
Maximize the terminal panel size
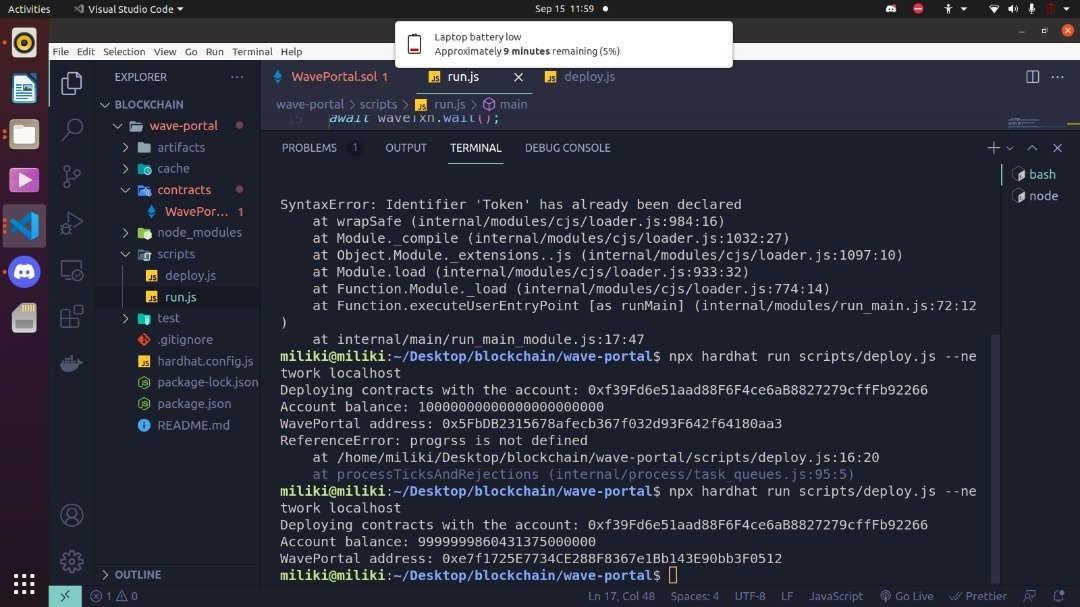pos(1032,147)
